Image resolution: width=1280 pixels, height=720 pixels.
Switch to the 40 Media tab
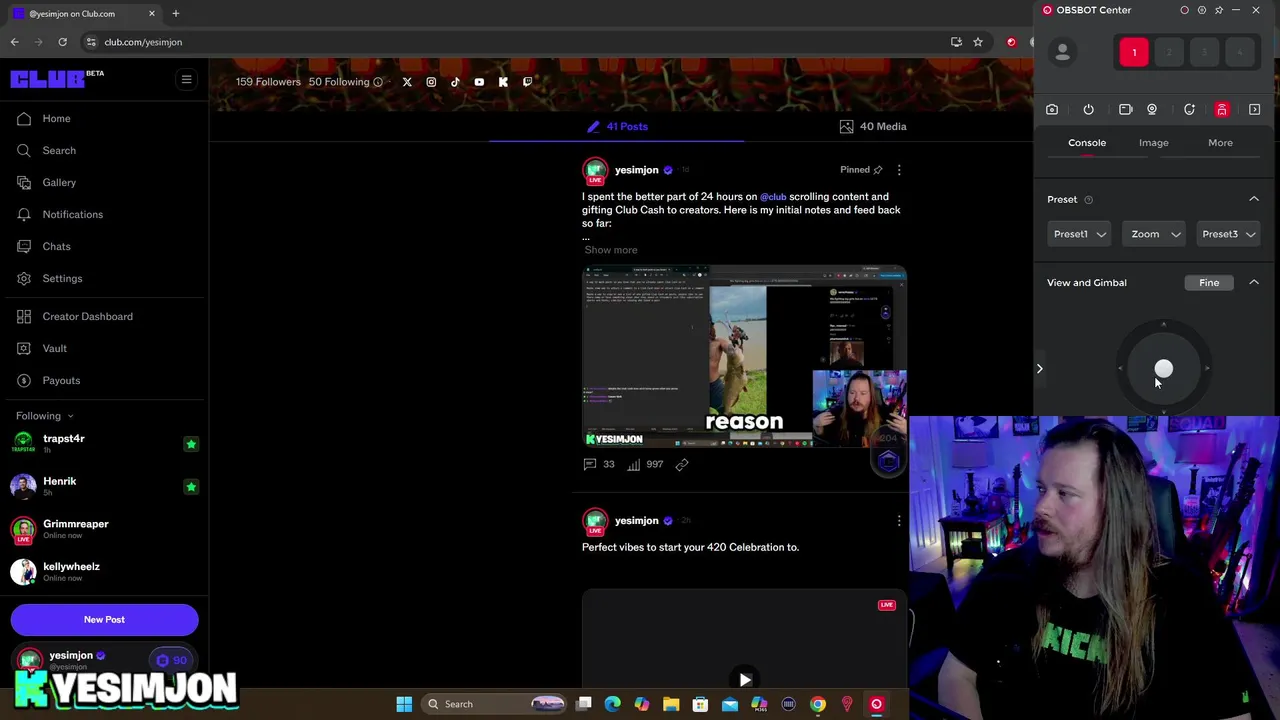[873, 127]
